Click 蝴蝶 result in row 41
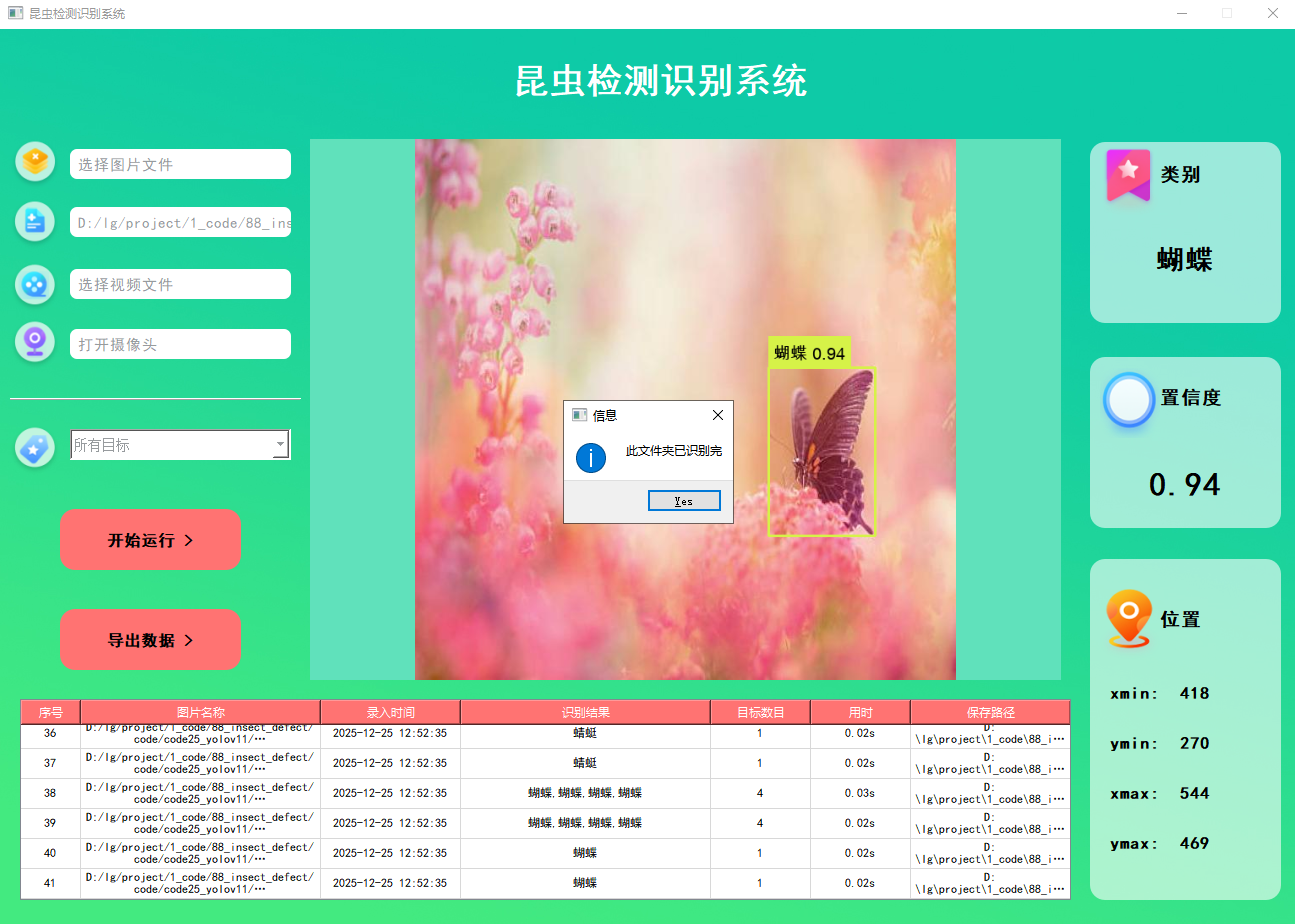1295x924 pixels. (586, 884)
